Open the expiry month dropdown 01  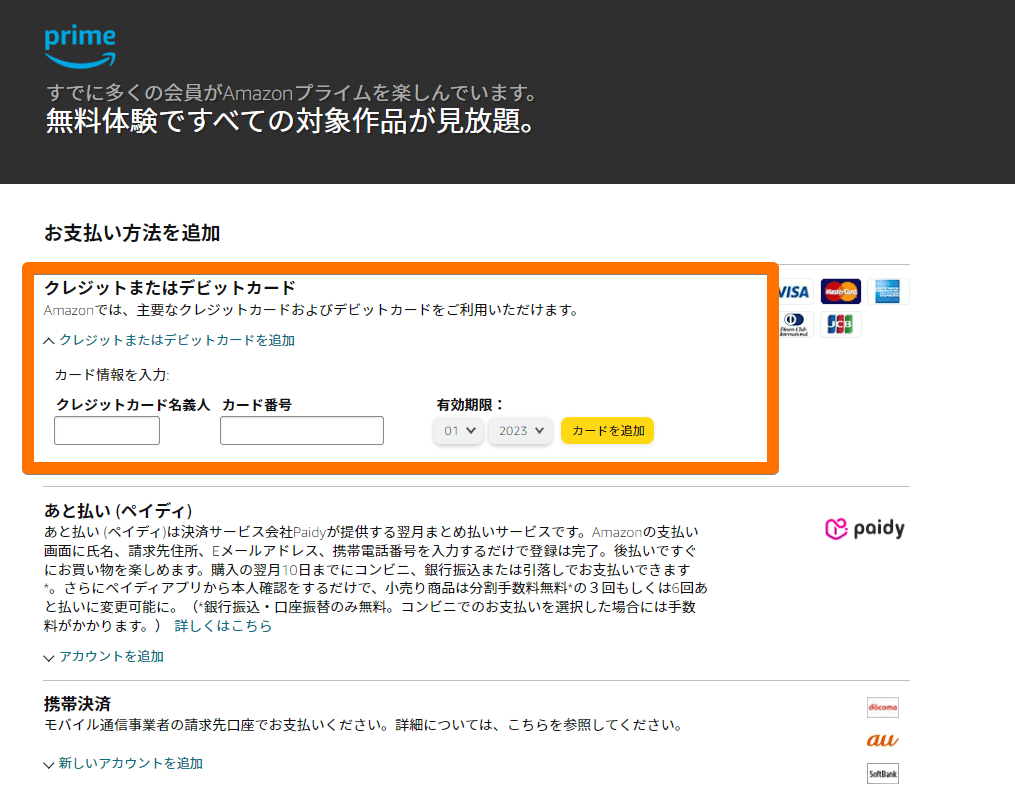[458, 431]
